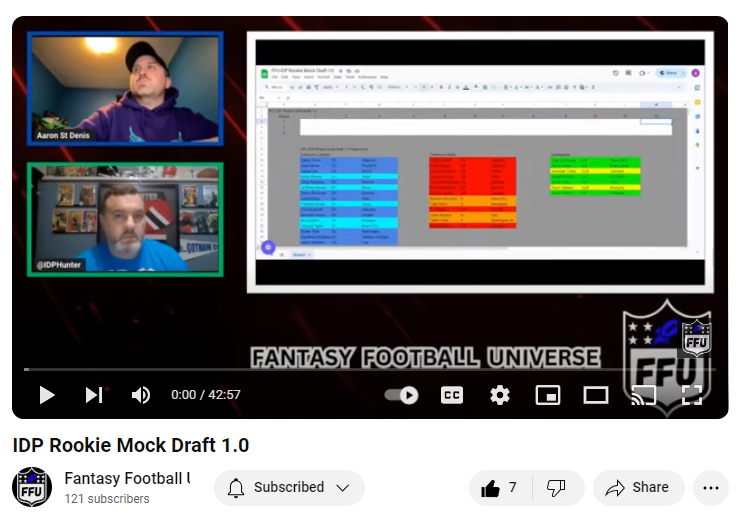The height and width of the screenshot is (517, 749).
Task: Skip to the next video
Action: coord(94,395)
